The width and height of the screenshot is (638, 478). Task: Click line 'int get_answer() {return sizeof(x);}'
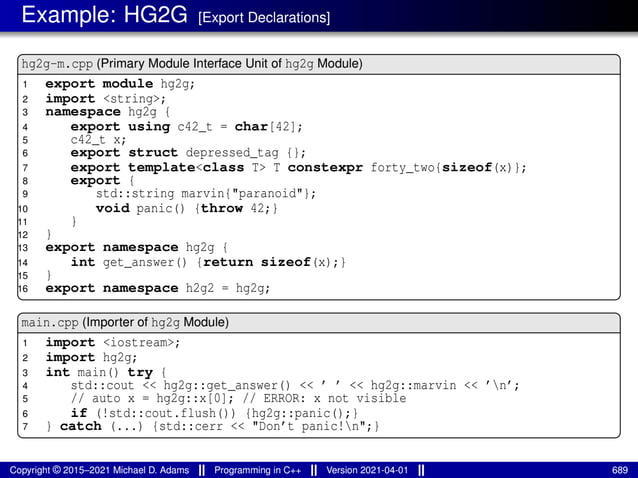208,262
